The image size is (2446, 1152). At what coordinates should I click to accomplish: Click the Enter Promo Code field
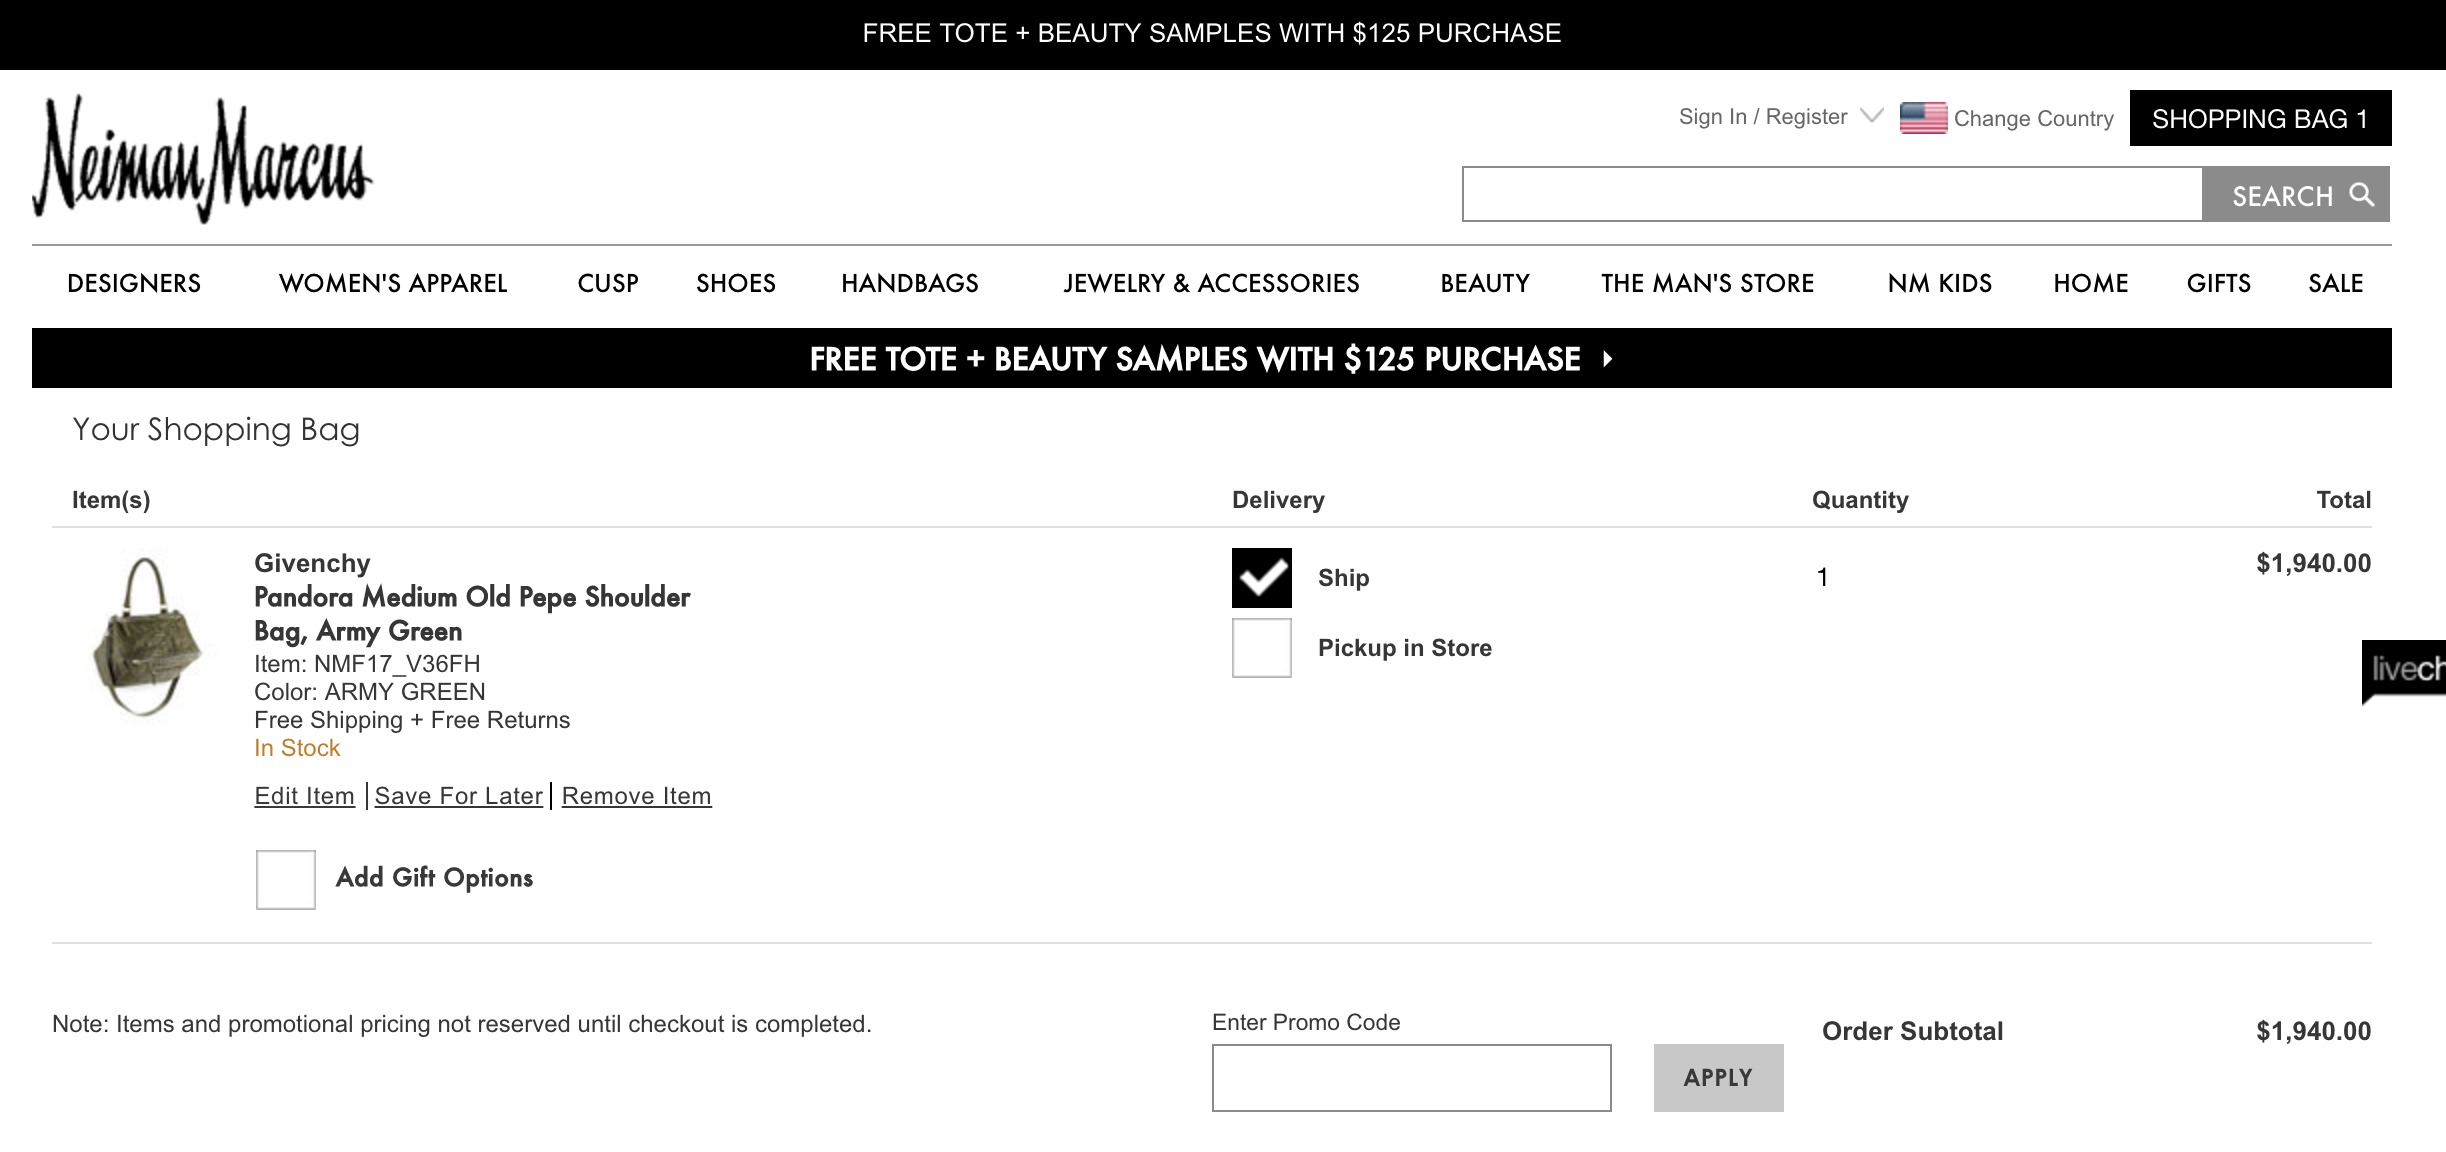click(x=1411, y=1078)
